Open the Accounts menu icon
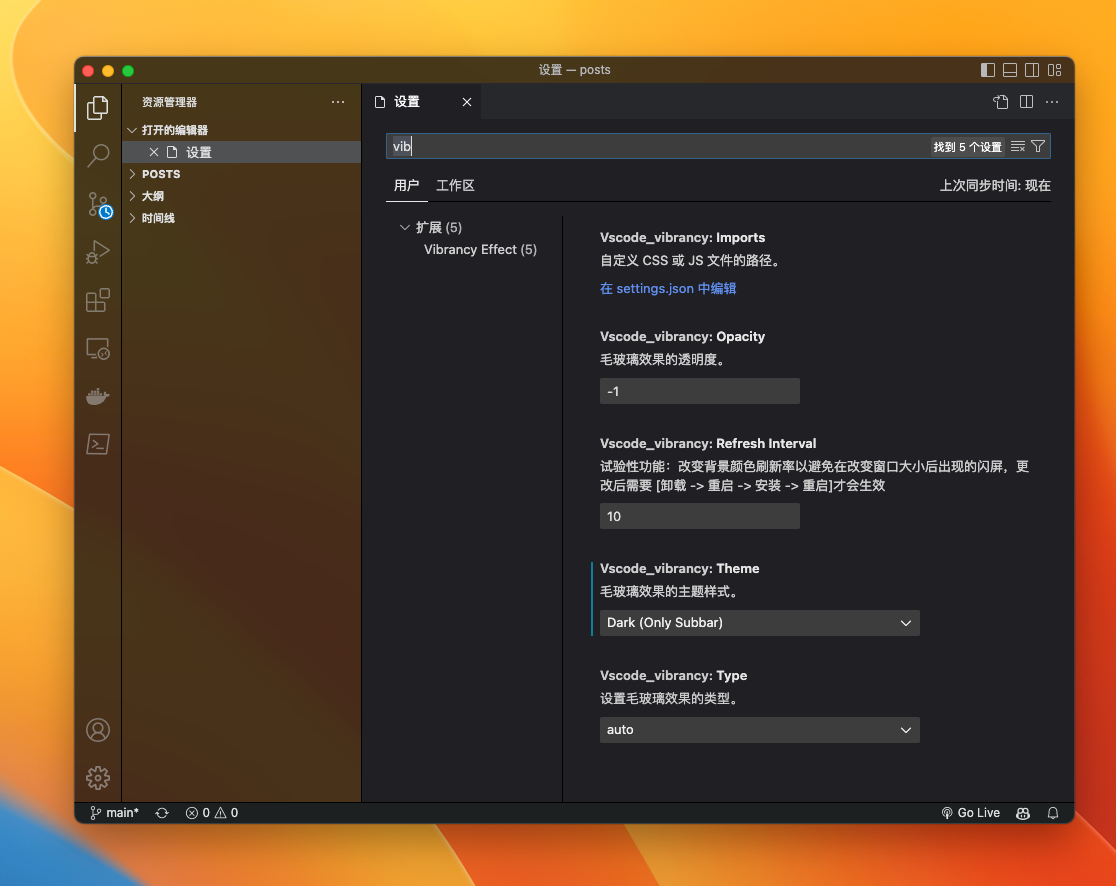Screen dimensions: 1116x886 pyautogui.click(x=98, y=730)
